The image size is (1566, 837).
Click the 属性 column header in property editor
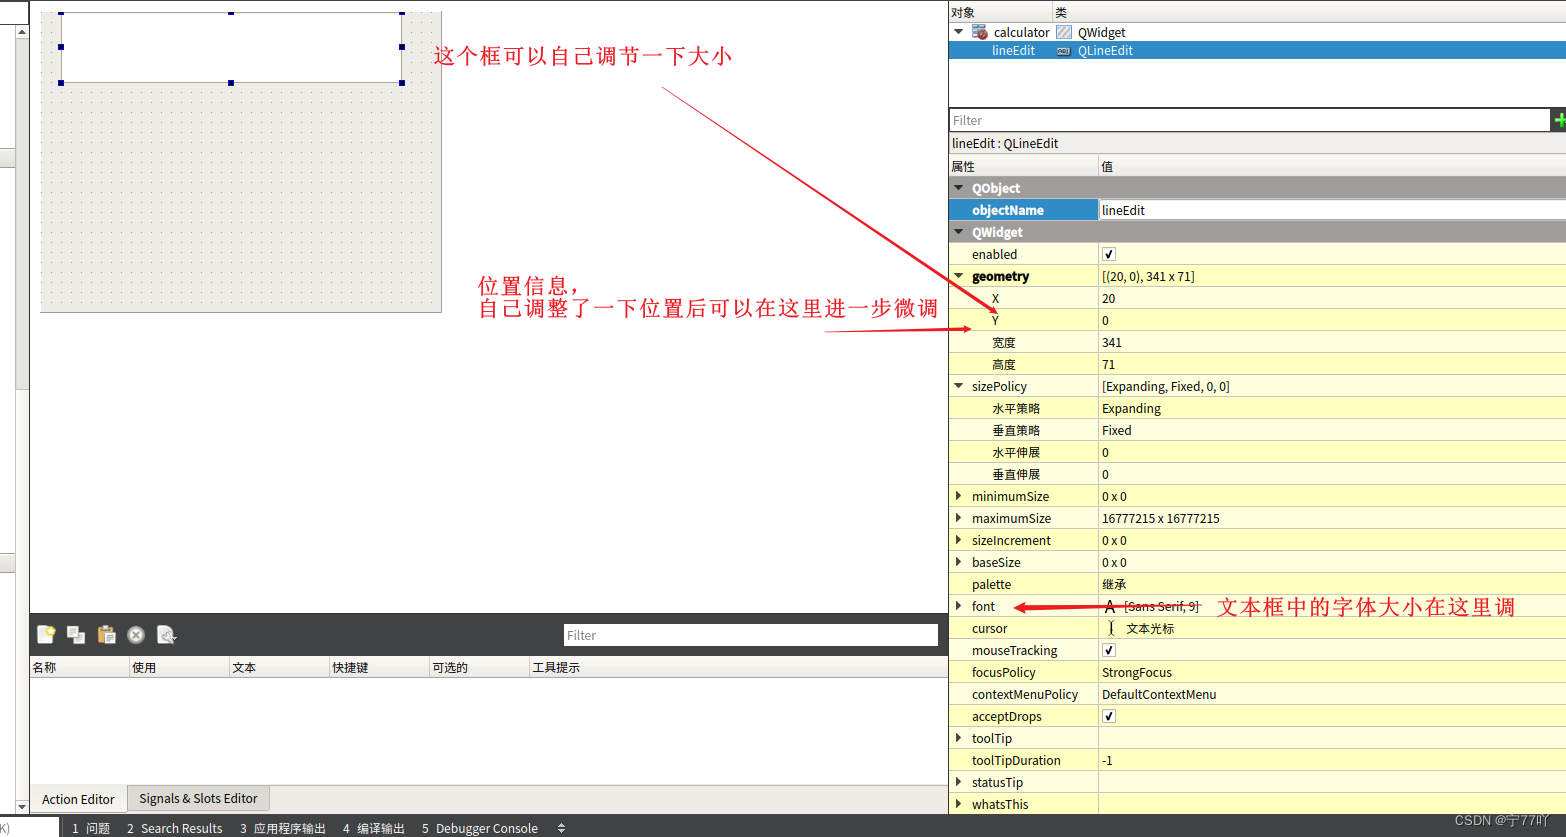click(1023, 166)
